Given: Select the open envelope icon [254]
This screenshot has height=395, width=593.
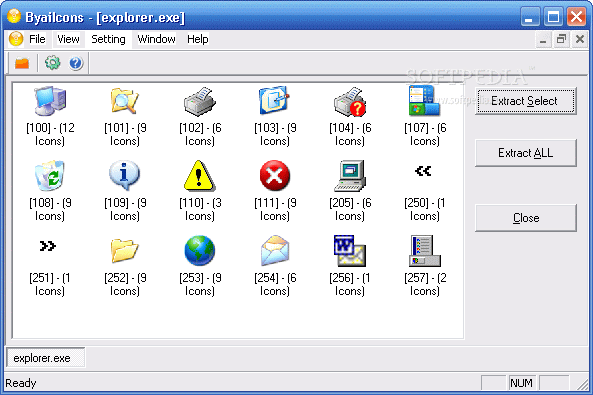Looking at the screenshot, I should tap(275, 250).
